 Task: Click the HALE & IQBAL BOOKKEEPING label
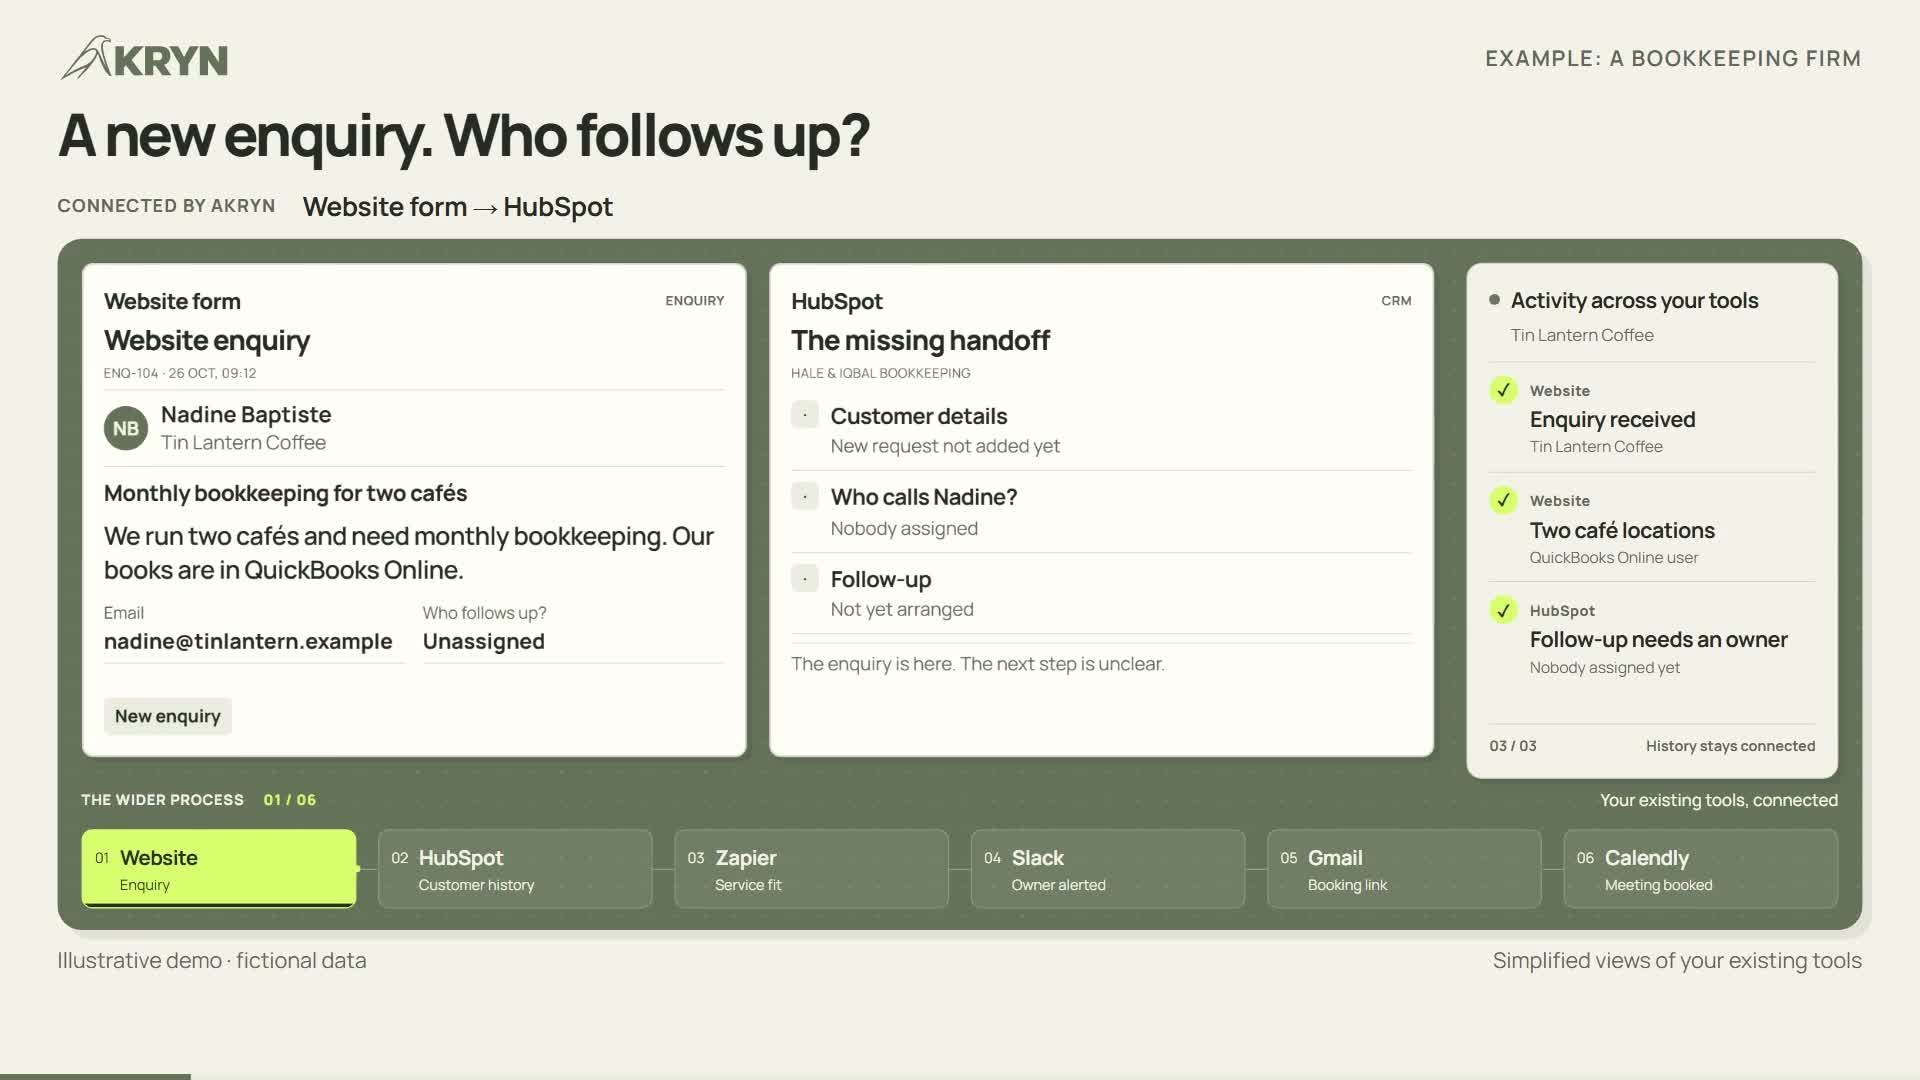click(x=880, y=373)
